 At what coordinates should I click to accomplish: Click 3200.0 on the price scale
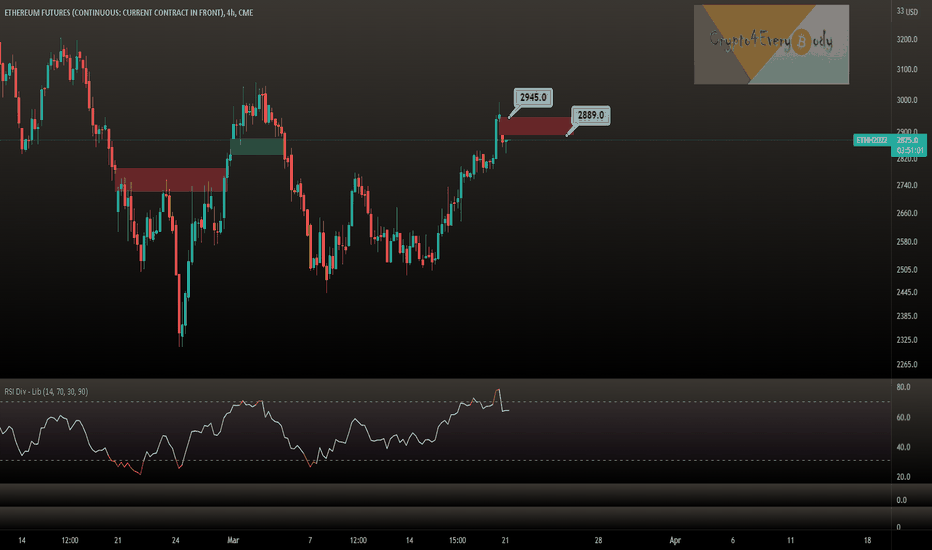click(907, 40)
